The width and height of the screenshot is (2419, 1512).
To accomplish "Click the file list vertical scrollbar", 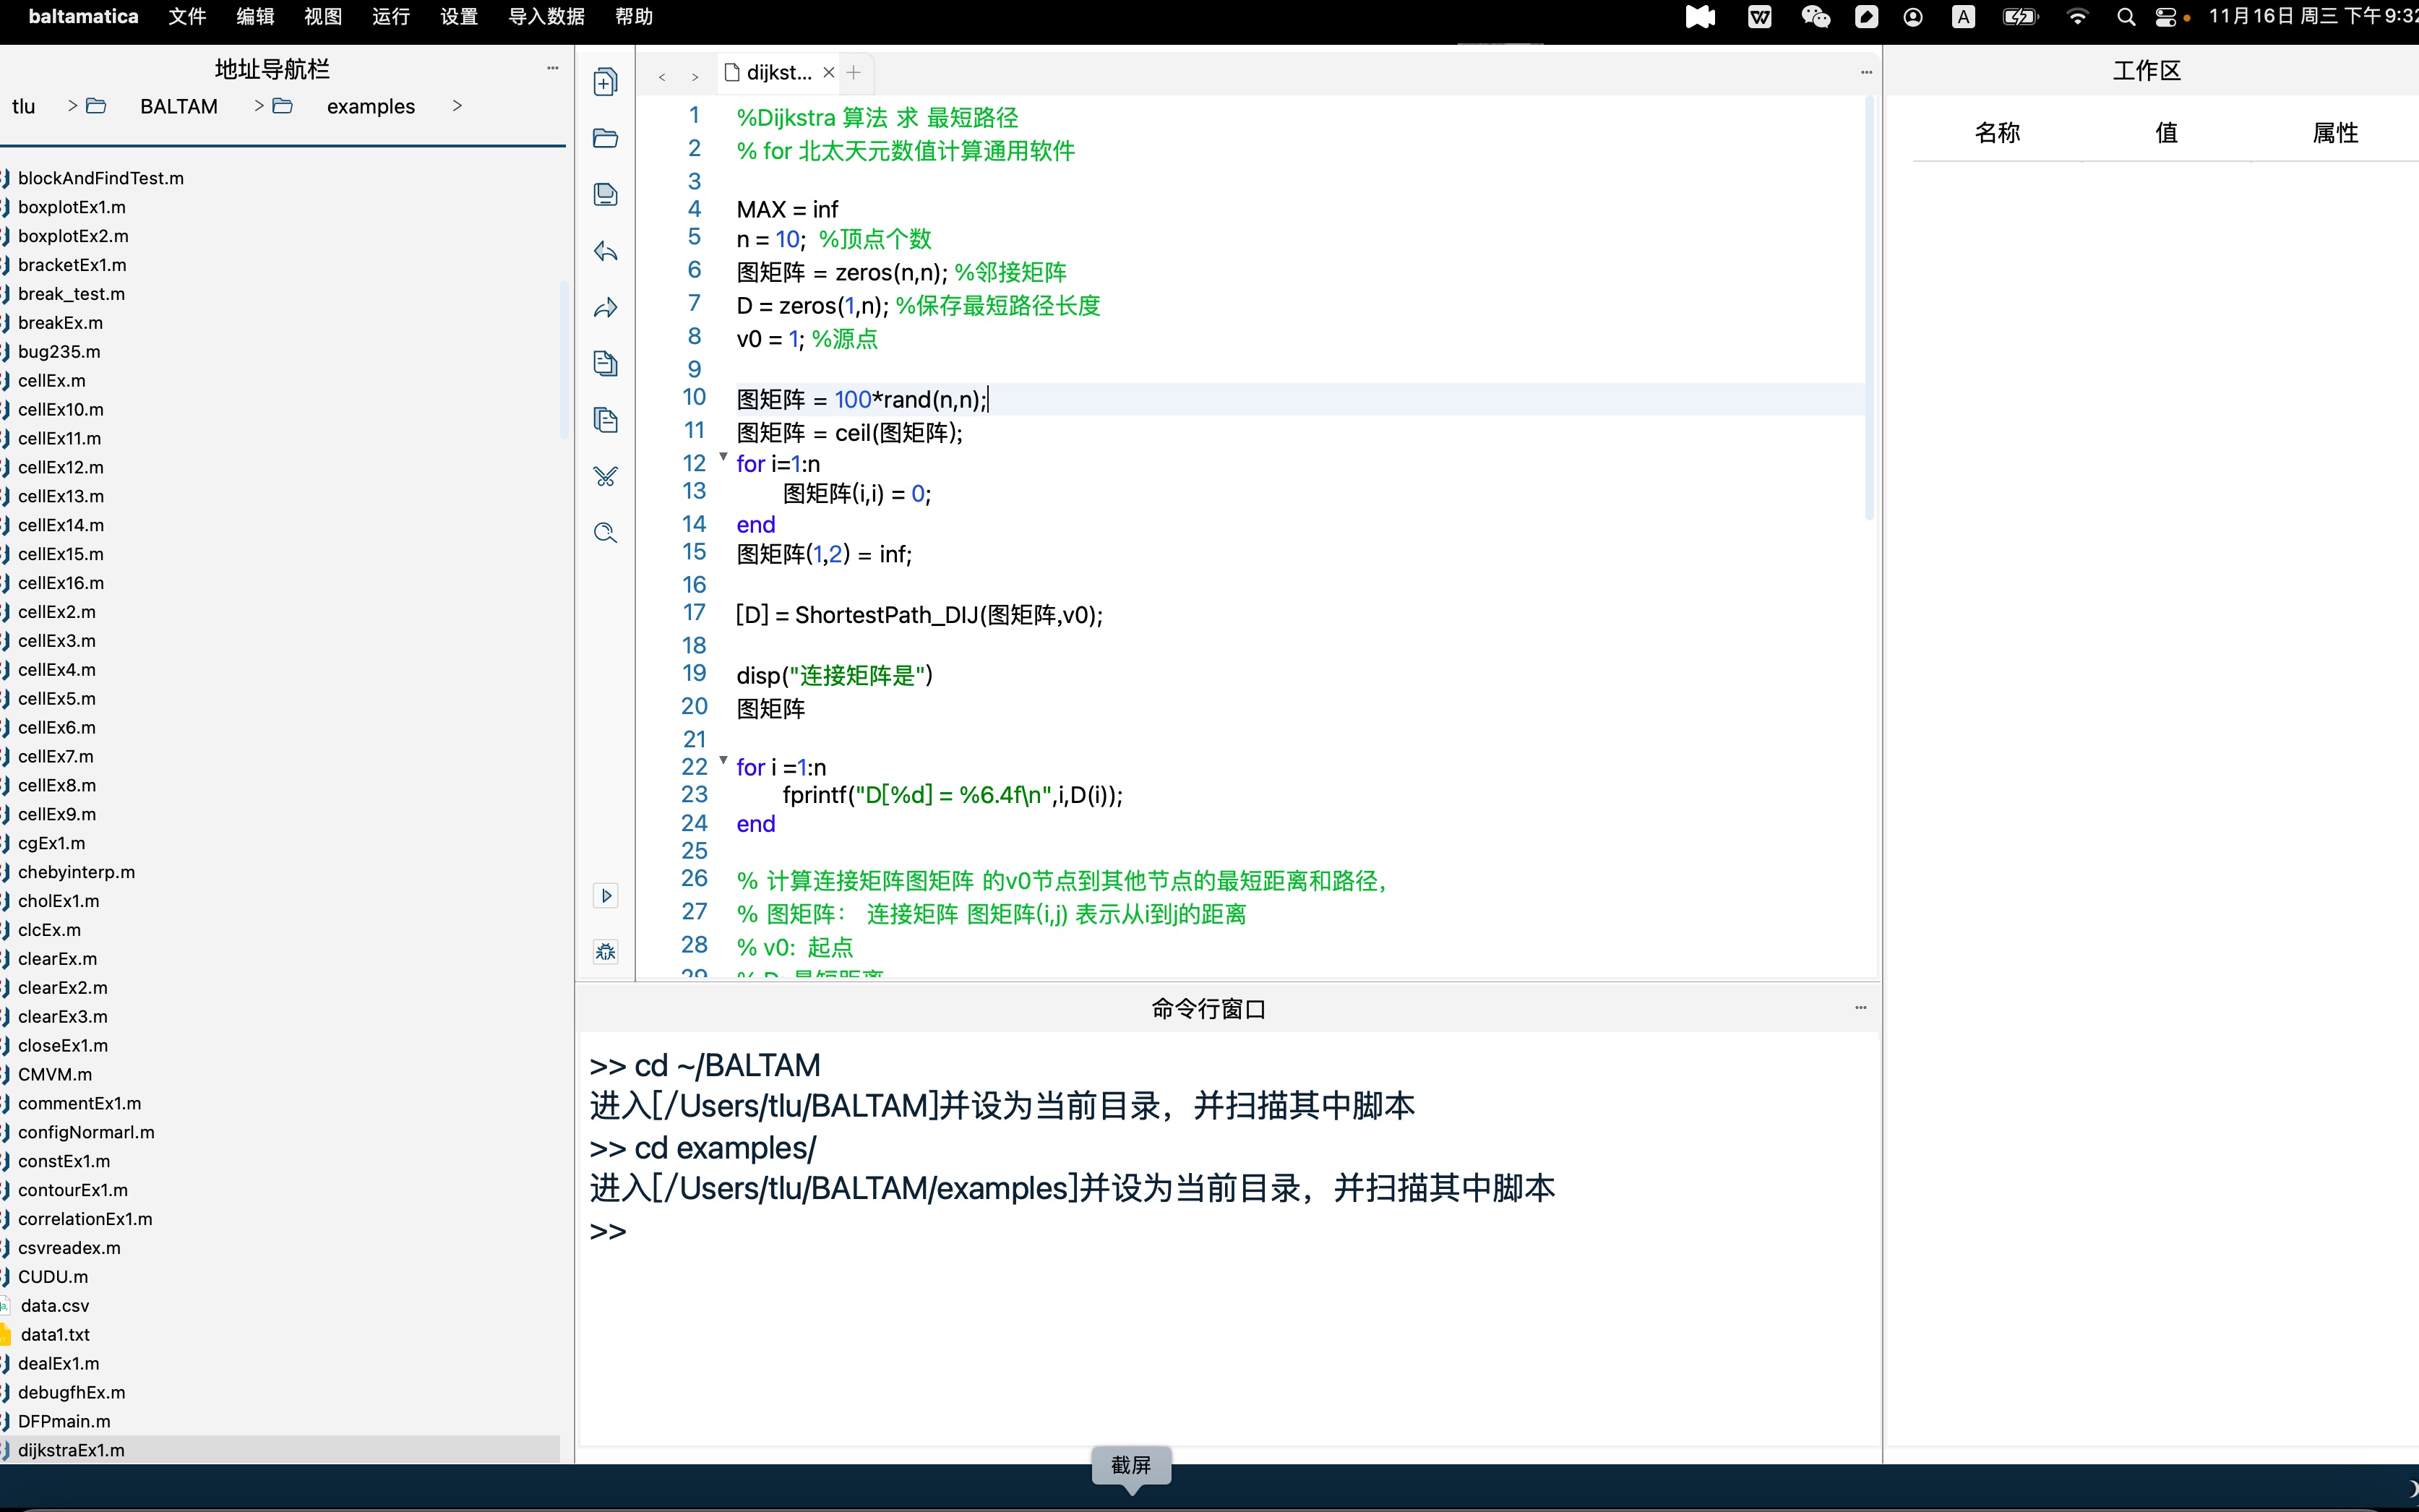I will point(564,360).
